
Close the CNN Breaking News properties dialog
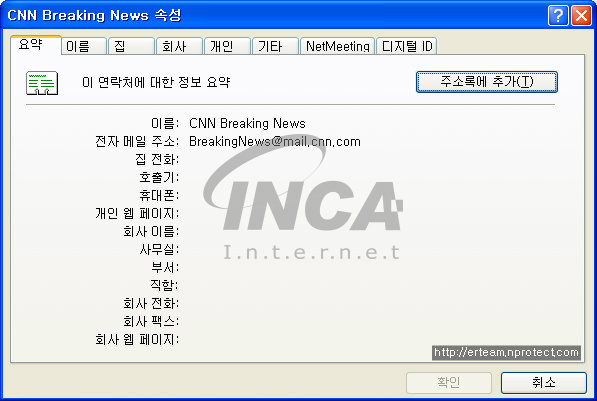click(581, 16)
